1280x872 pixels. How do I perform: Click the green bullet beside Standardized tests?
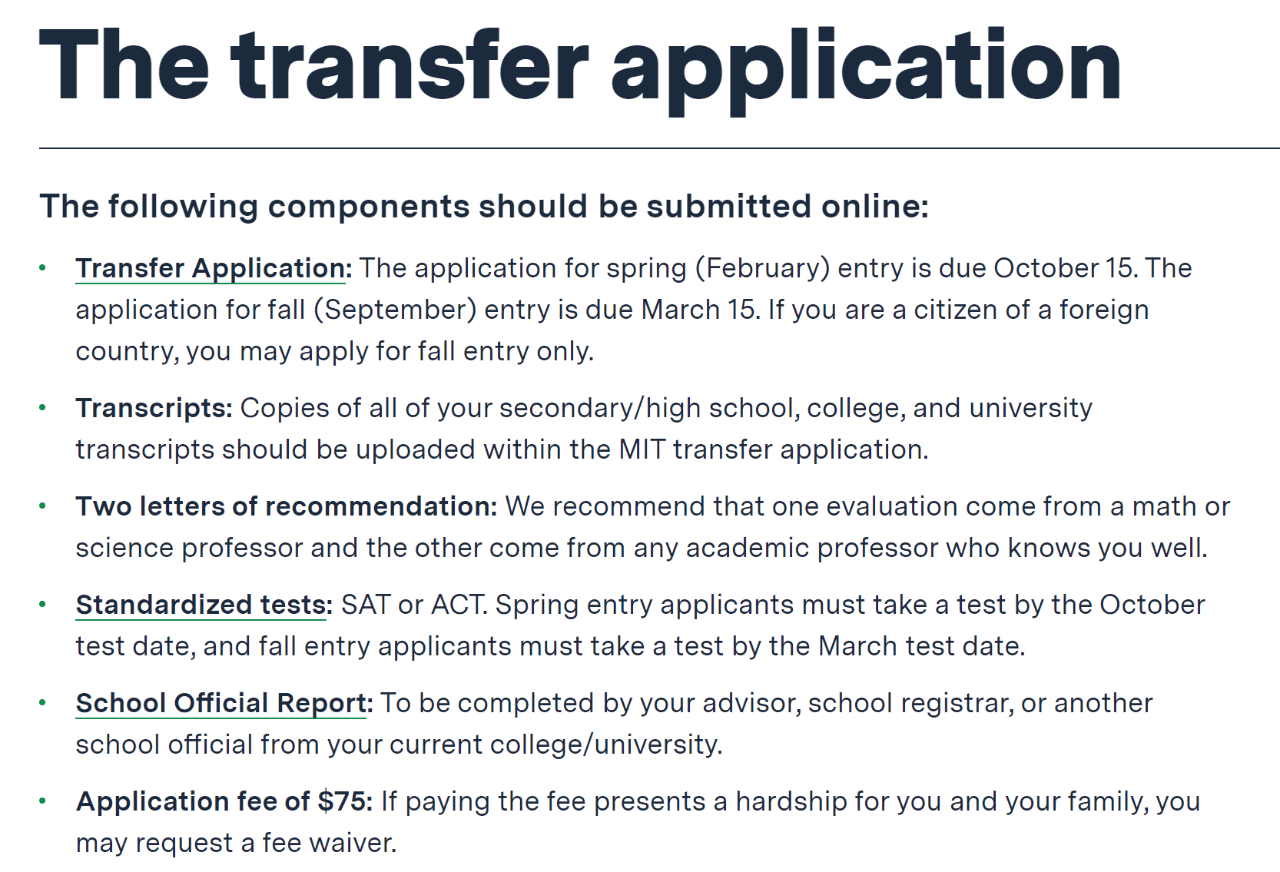(x=42, y=604)
